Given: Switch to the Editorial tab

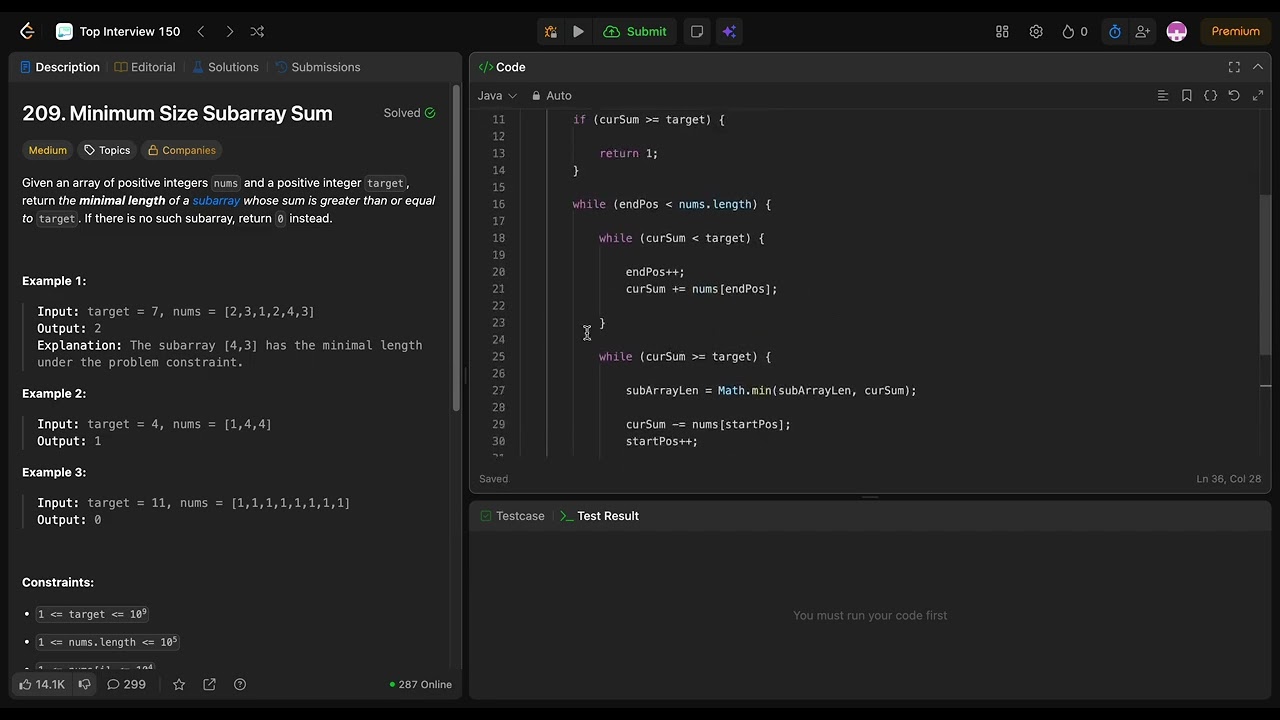Looking at the screenshot, I should tap(145, 67).
